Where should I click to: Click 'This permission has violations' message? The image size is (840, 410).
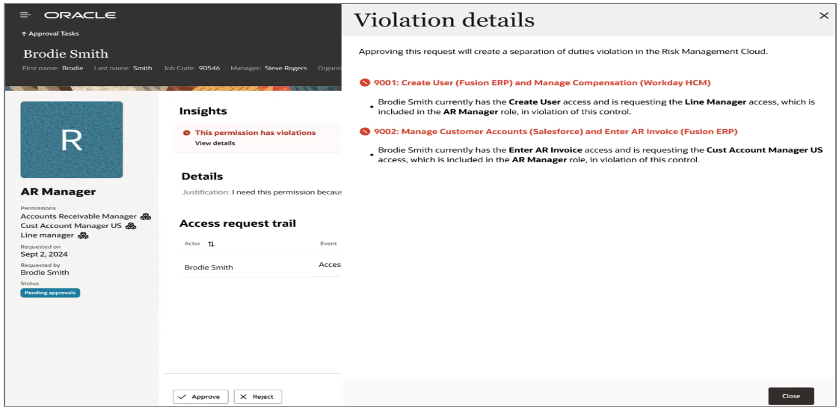coord(255,132)
